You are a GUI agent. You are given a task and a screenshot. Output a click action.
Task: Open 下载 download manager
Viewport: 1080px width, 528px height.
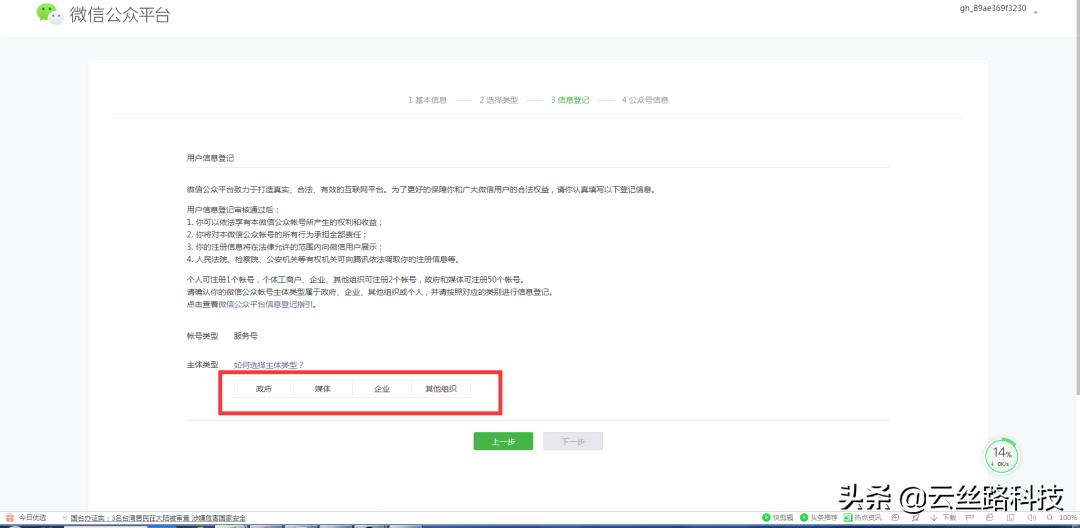coord(943,518)
